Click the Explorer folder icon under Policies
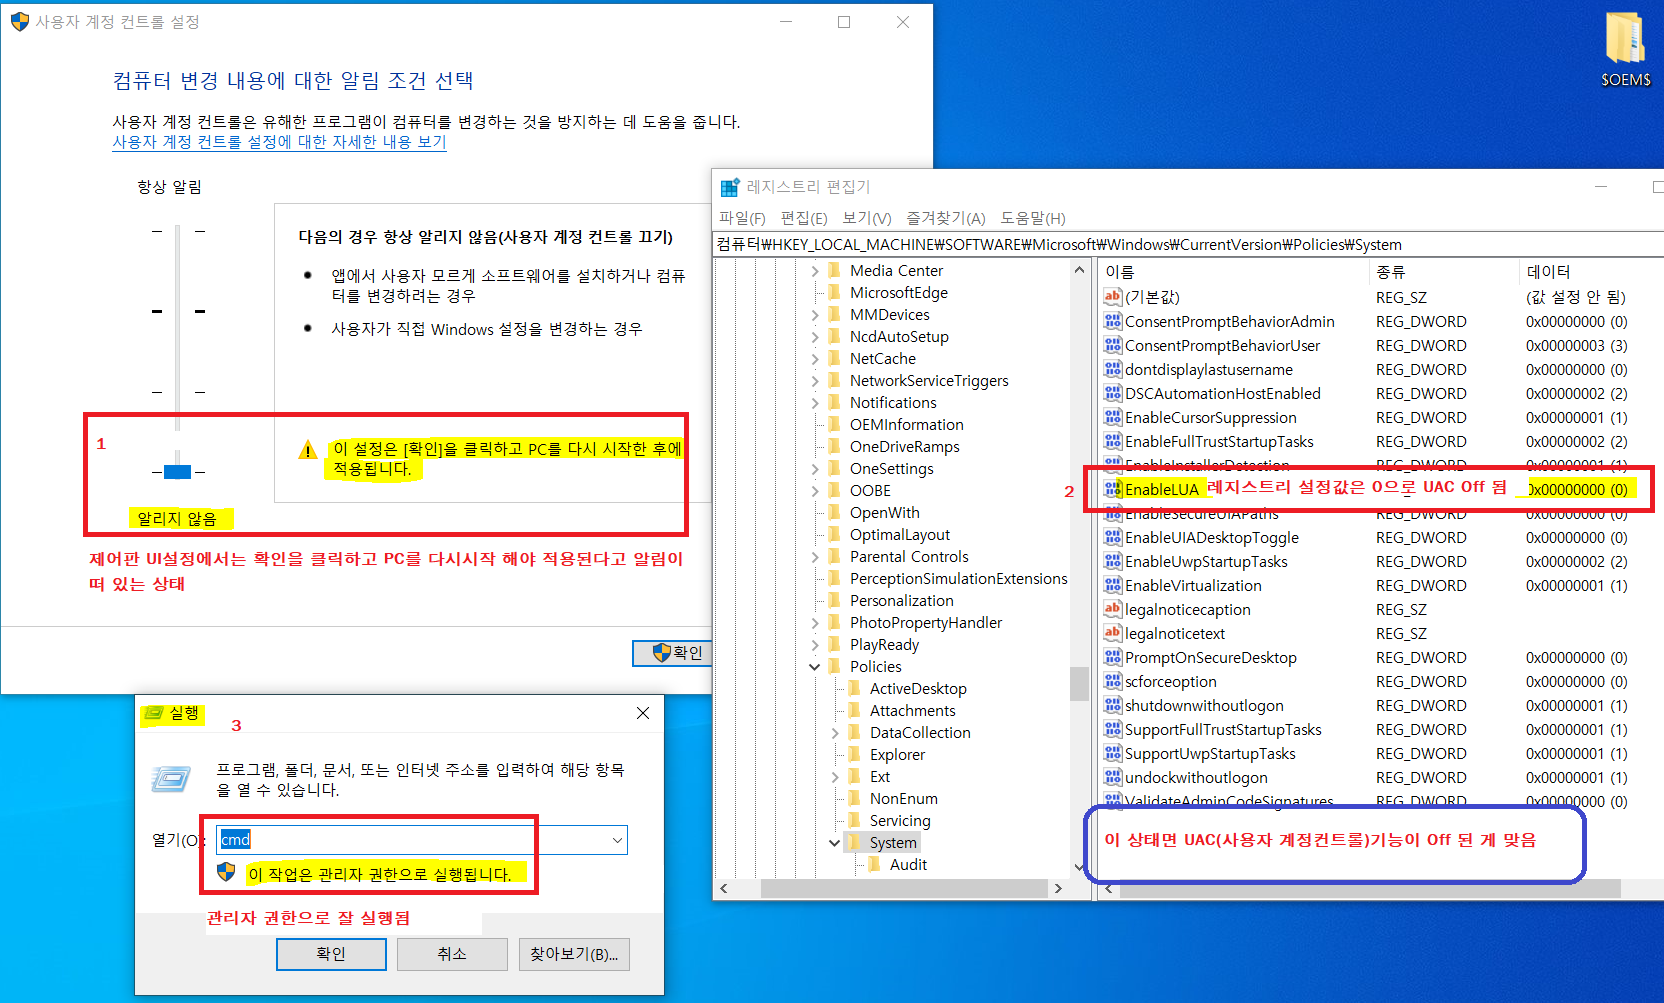The image size is (1664, 1003). coord(854,754)
